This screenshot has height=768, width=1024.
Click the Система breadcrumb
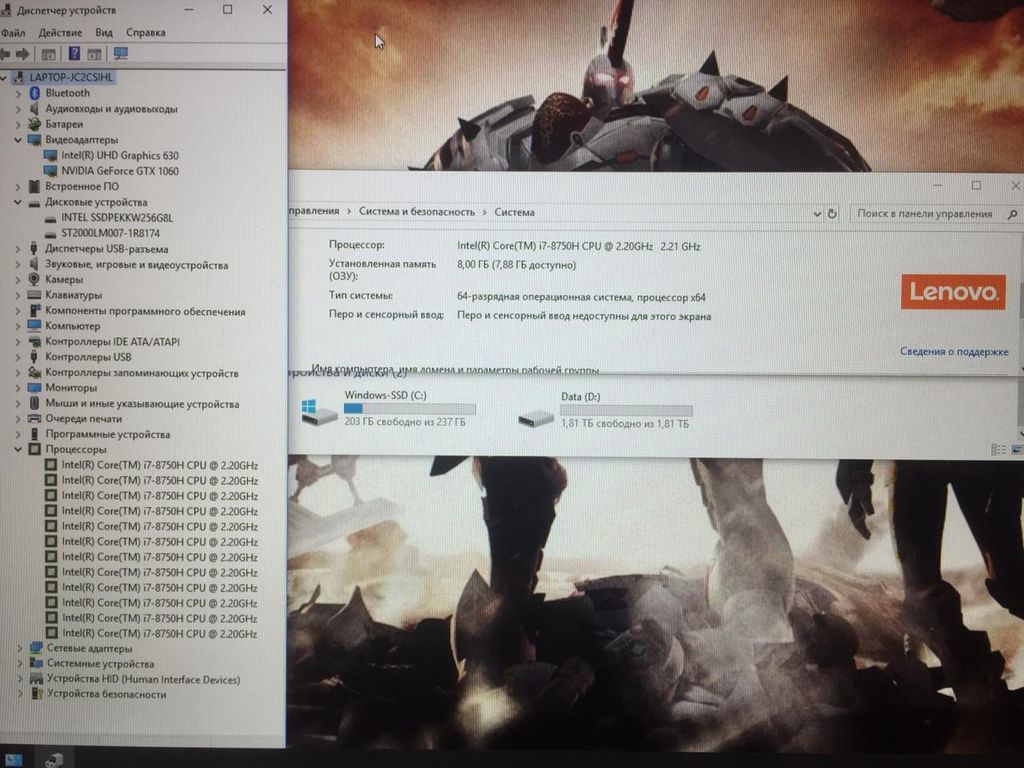[515, 212]
